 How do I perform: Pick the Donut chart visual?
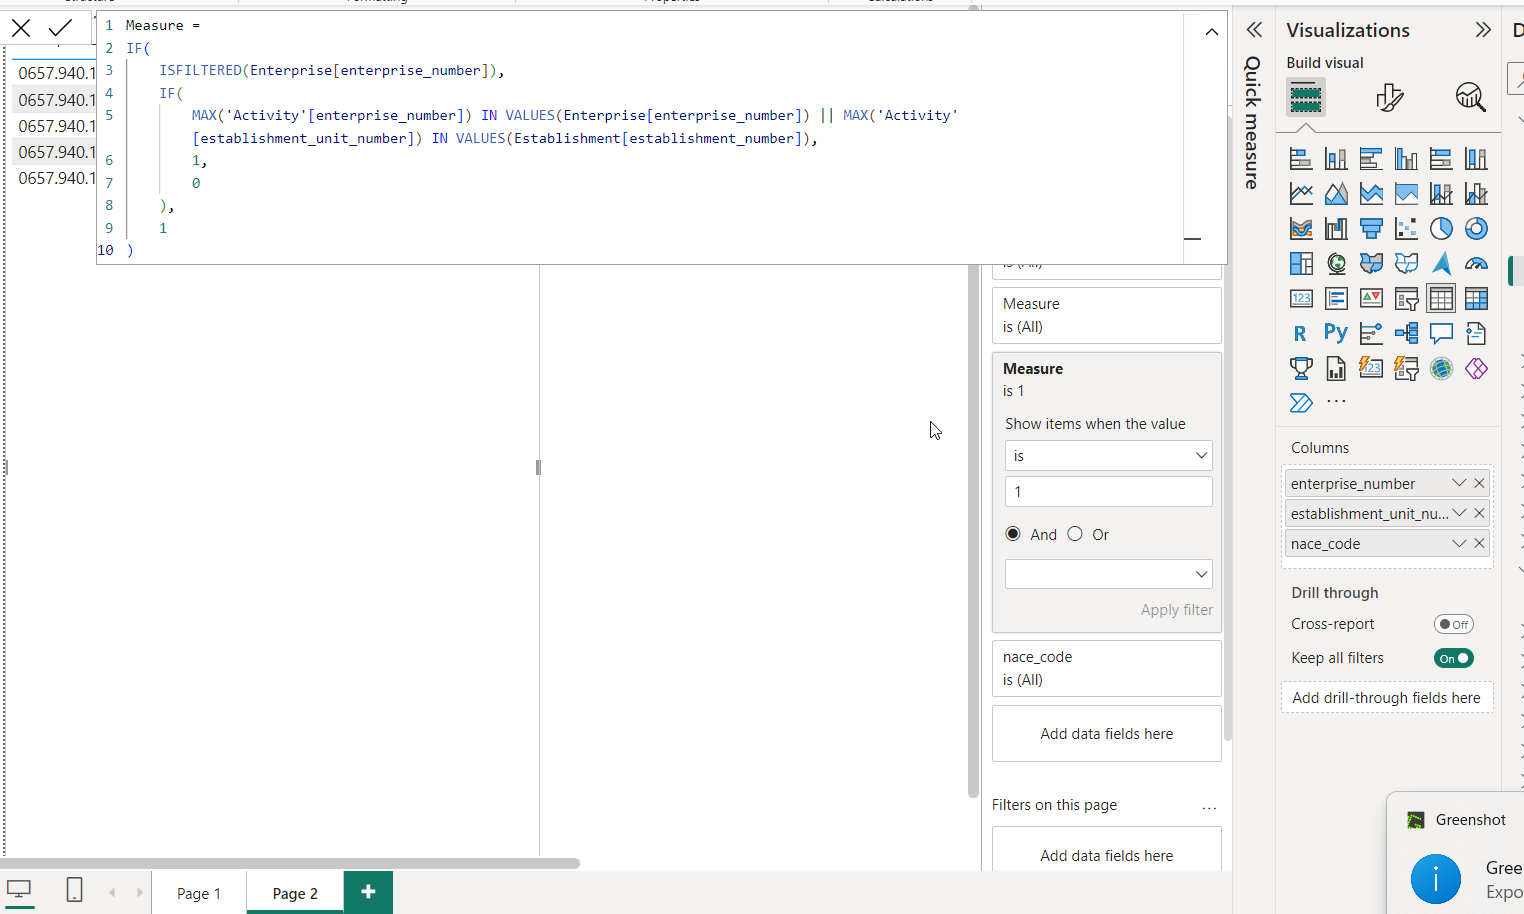(1476, 229)
